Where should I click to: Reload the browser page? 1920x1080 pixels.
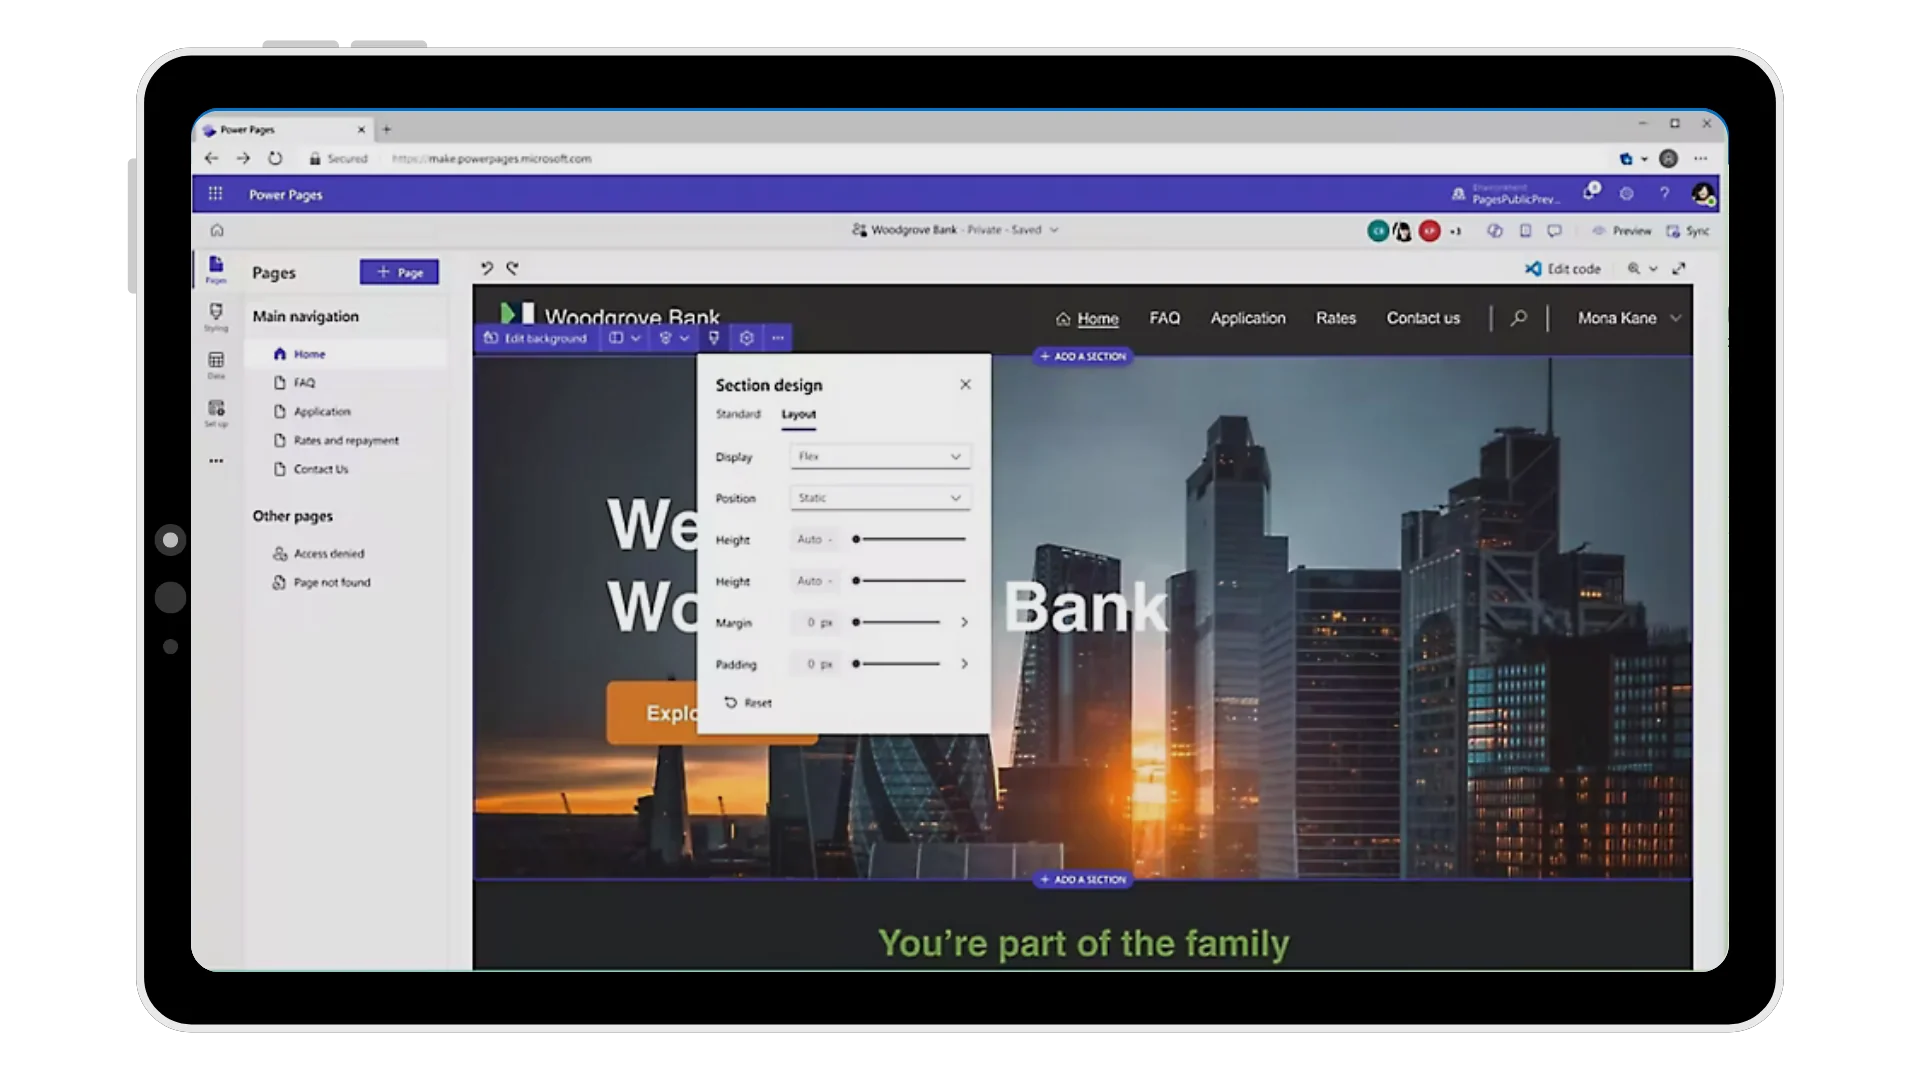[x=275, y=158]
